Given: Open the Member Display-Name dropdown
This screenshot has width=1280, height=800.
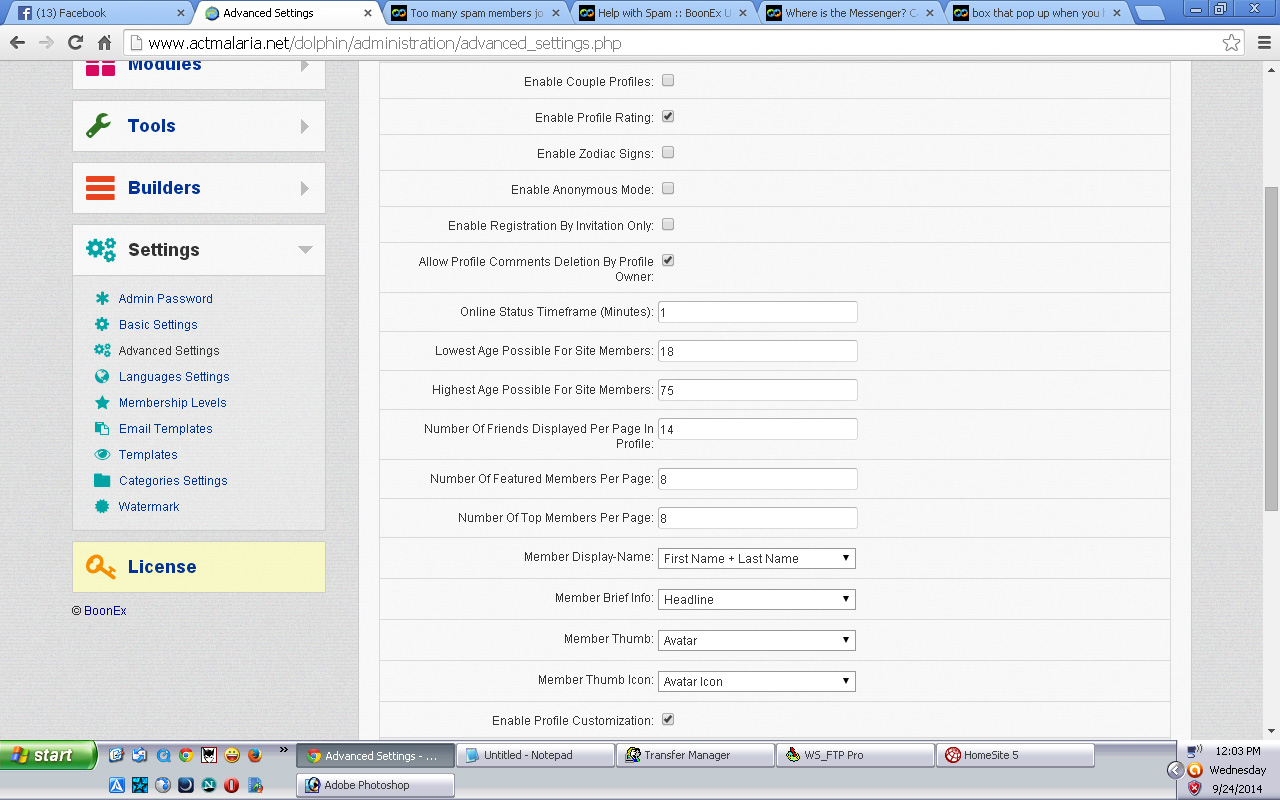Looking at the screenshot, I should (757, 558).
